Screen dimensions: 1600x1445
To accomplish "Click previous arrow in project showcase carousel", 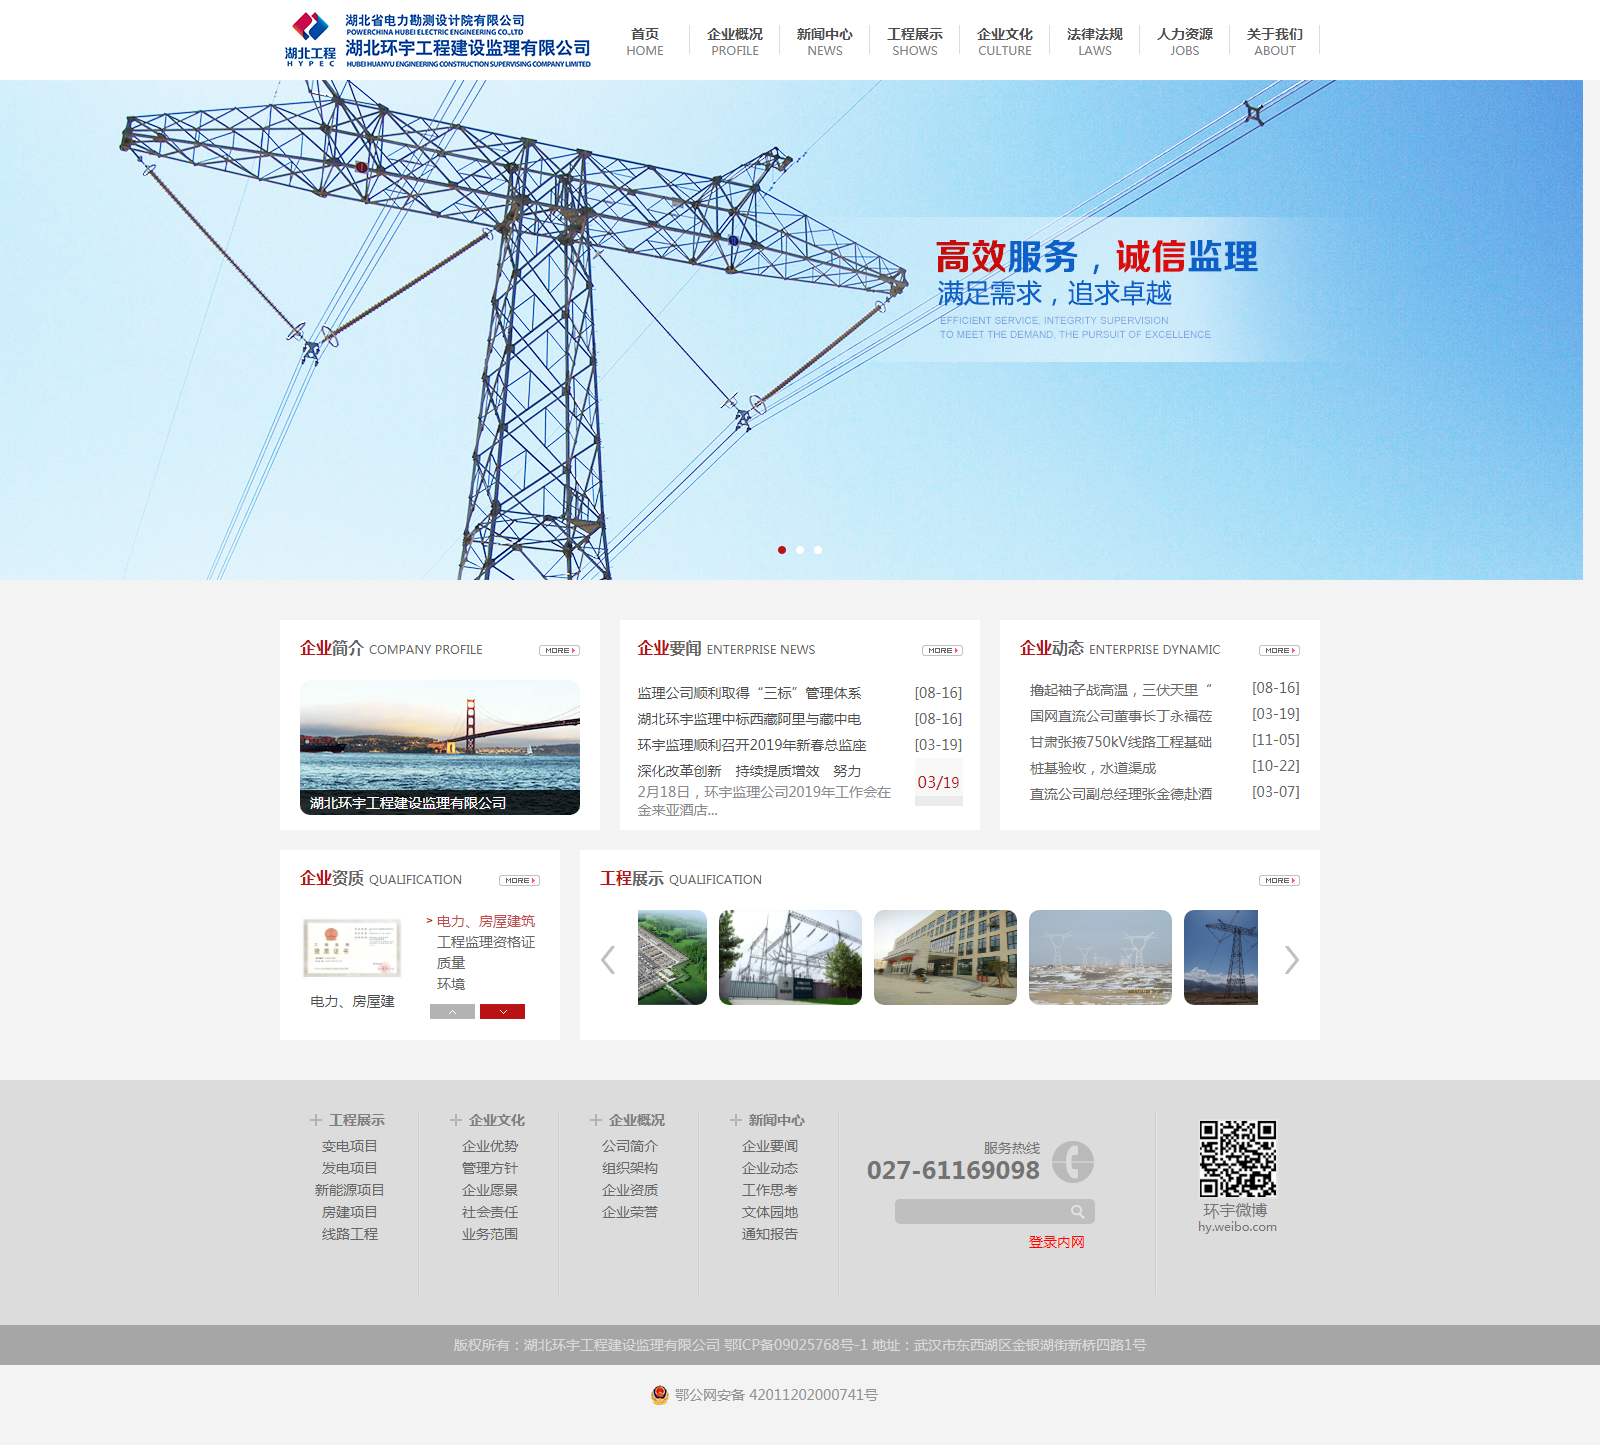I will pos(608,960).
